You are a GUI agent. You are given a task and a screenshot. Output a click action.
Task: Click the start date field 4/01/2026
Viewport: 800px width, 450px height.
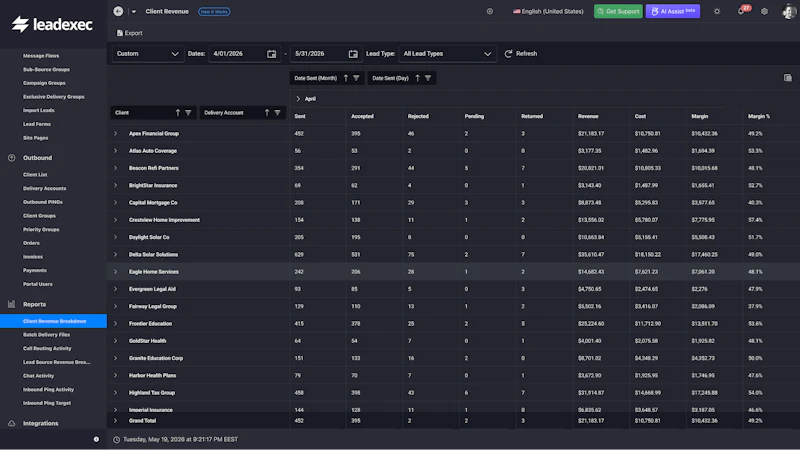(x=237, y=54)
